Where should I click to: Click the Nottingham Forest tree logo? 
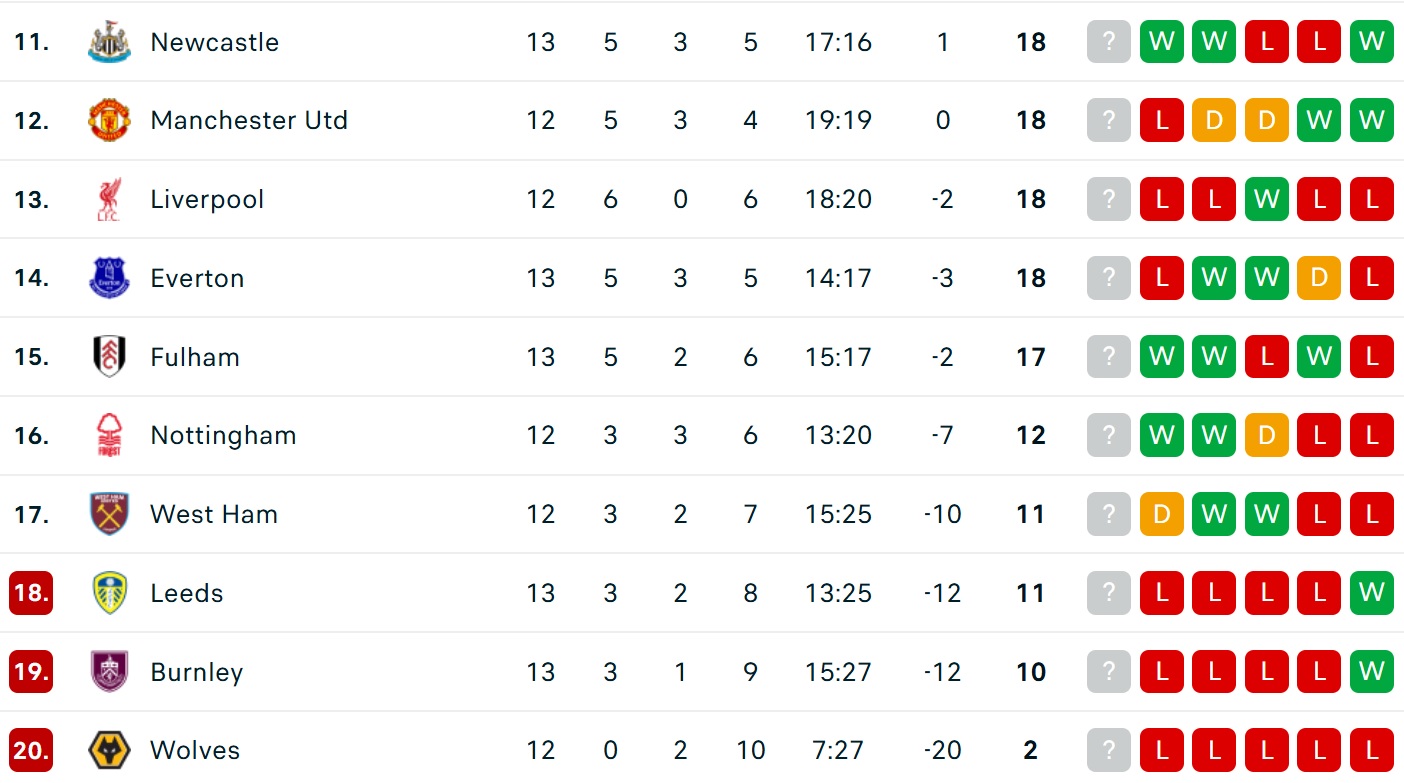pos(109,435)
